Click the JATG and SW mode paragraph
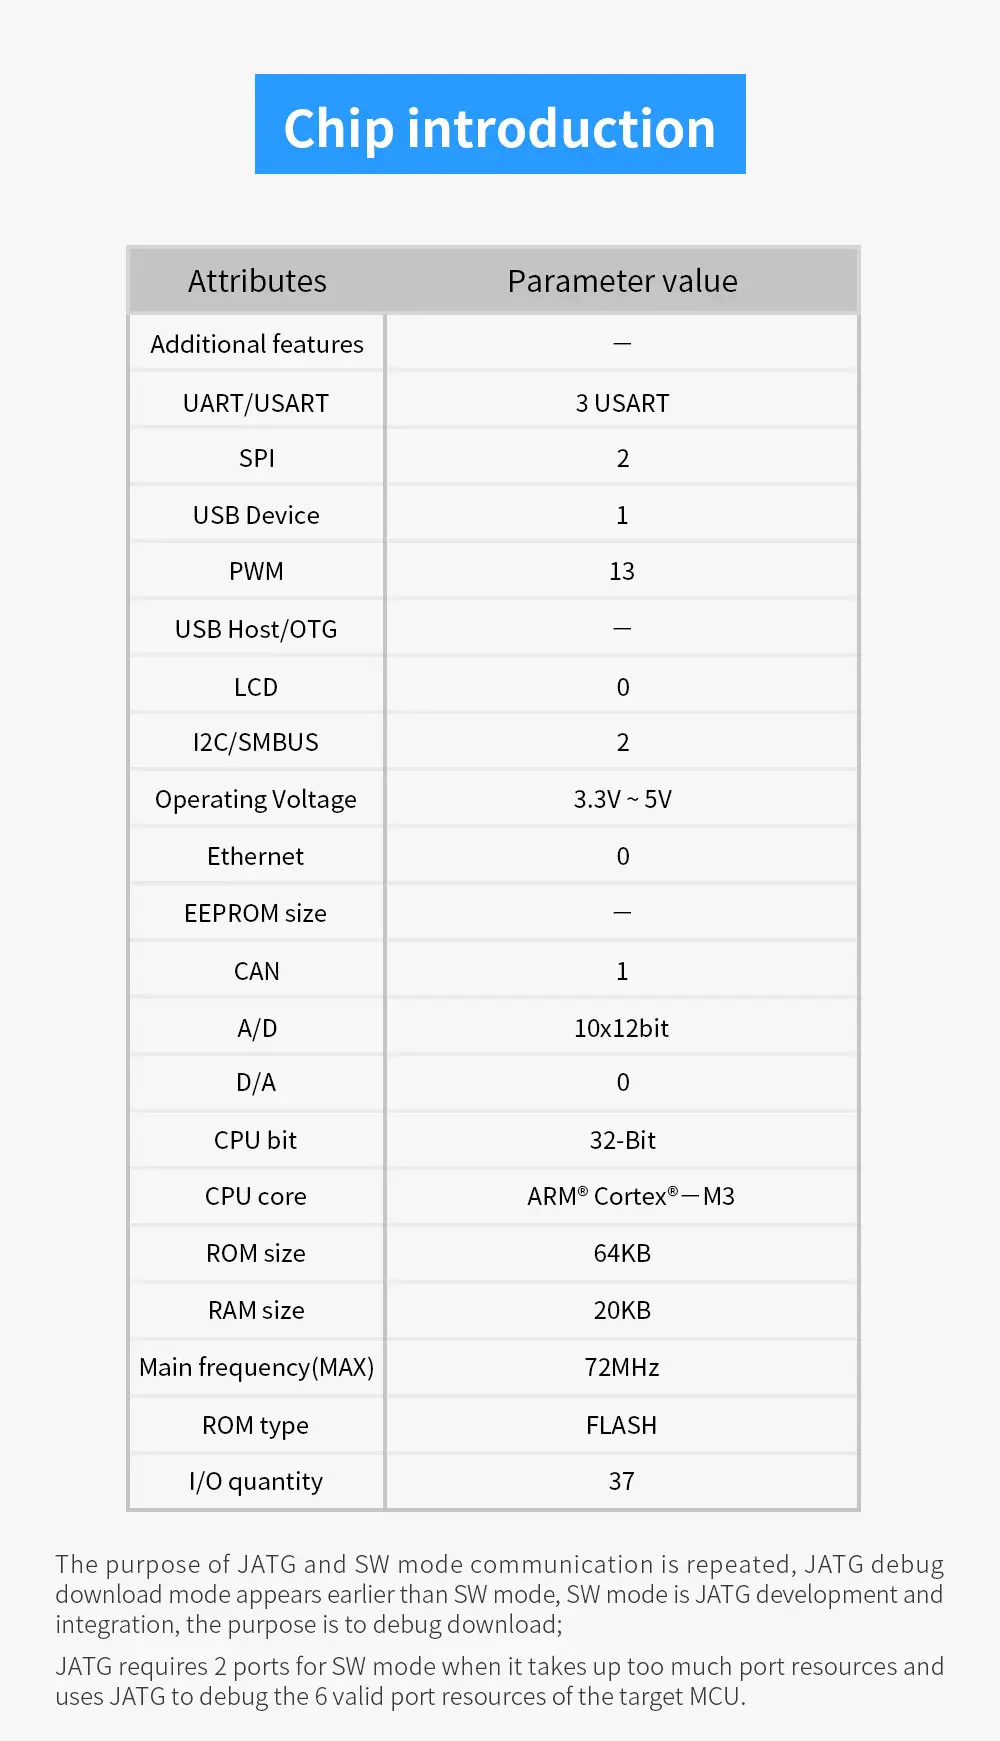The height and width of the screenshot is (1741, 1000). point(500,1594)
